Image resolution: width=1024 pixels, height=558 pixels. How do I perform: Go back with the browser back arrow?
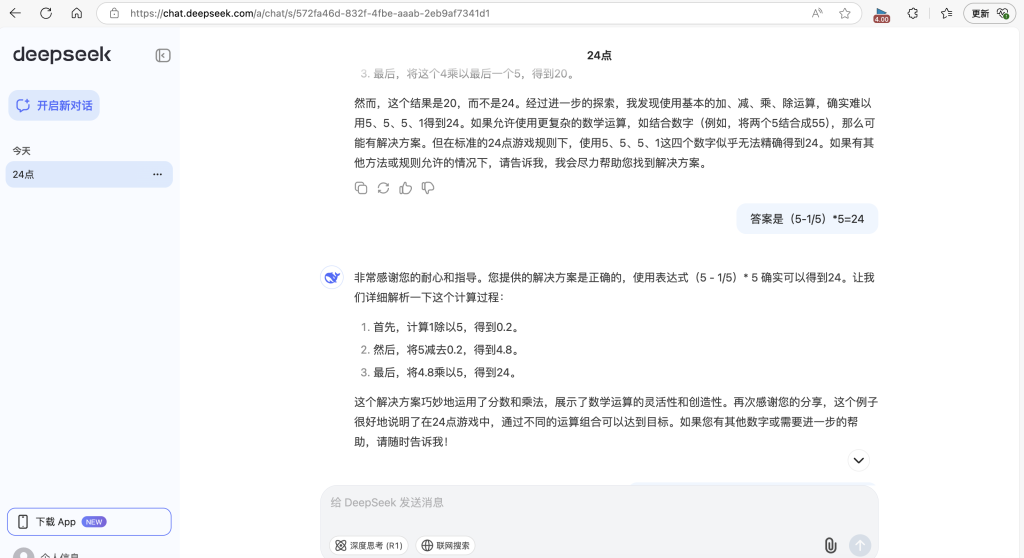pyautogui.click(x=15, y=13)
